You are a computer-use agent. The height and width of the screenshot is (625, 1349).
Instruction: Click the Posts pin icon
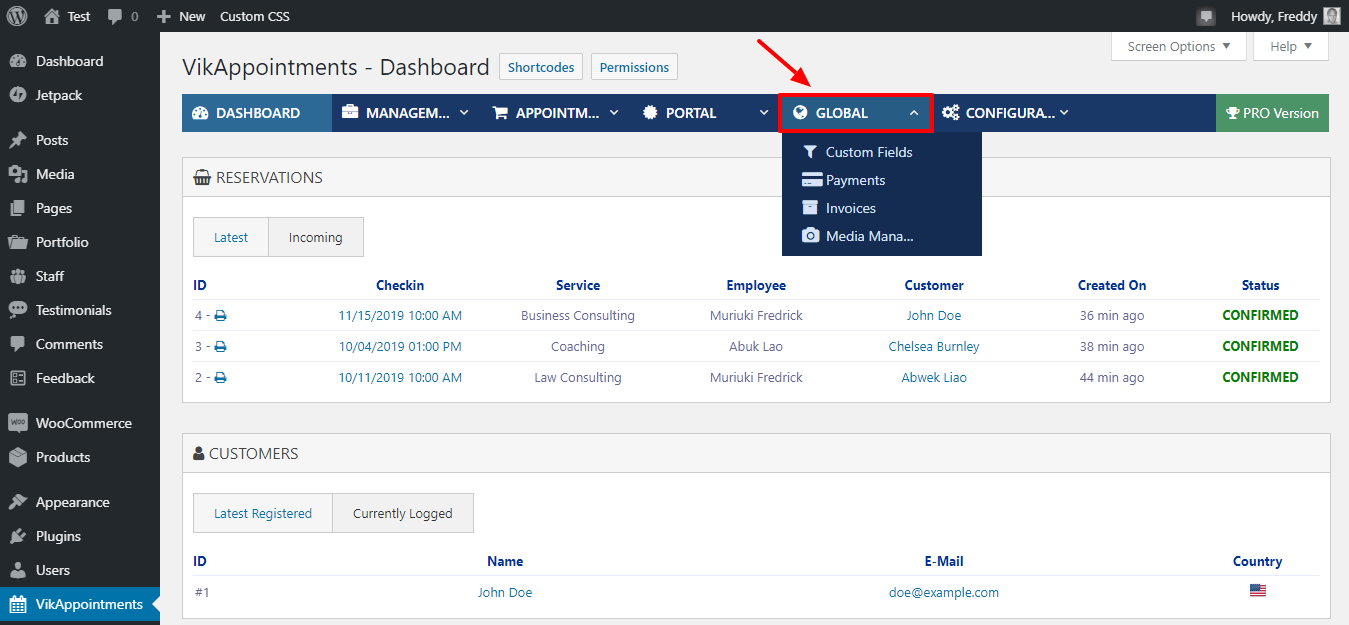coord(18,140)
